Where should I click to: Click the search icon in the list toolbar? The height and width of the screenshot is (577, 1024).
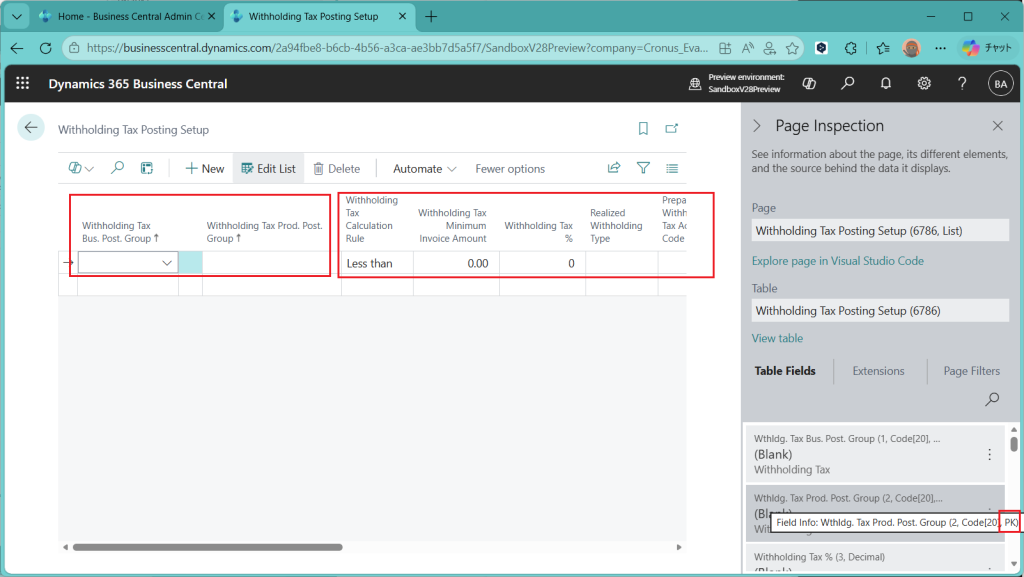pos(117,168)
